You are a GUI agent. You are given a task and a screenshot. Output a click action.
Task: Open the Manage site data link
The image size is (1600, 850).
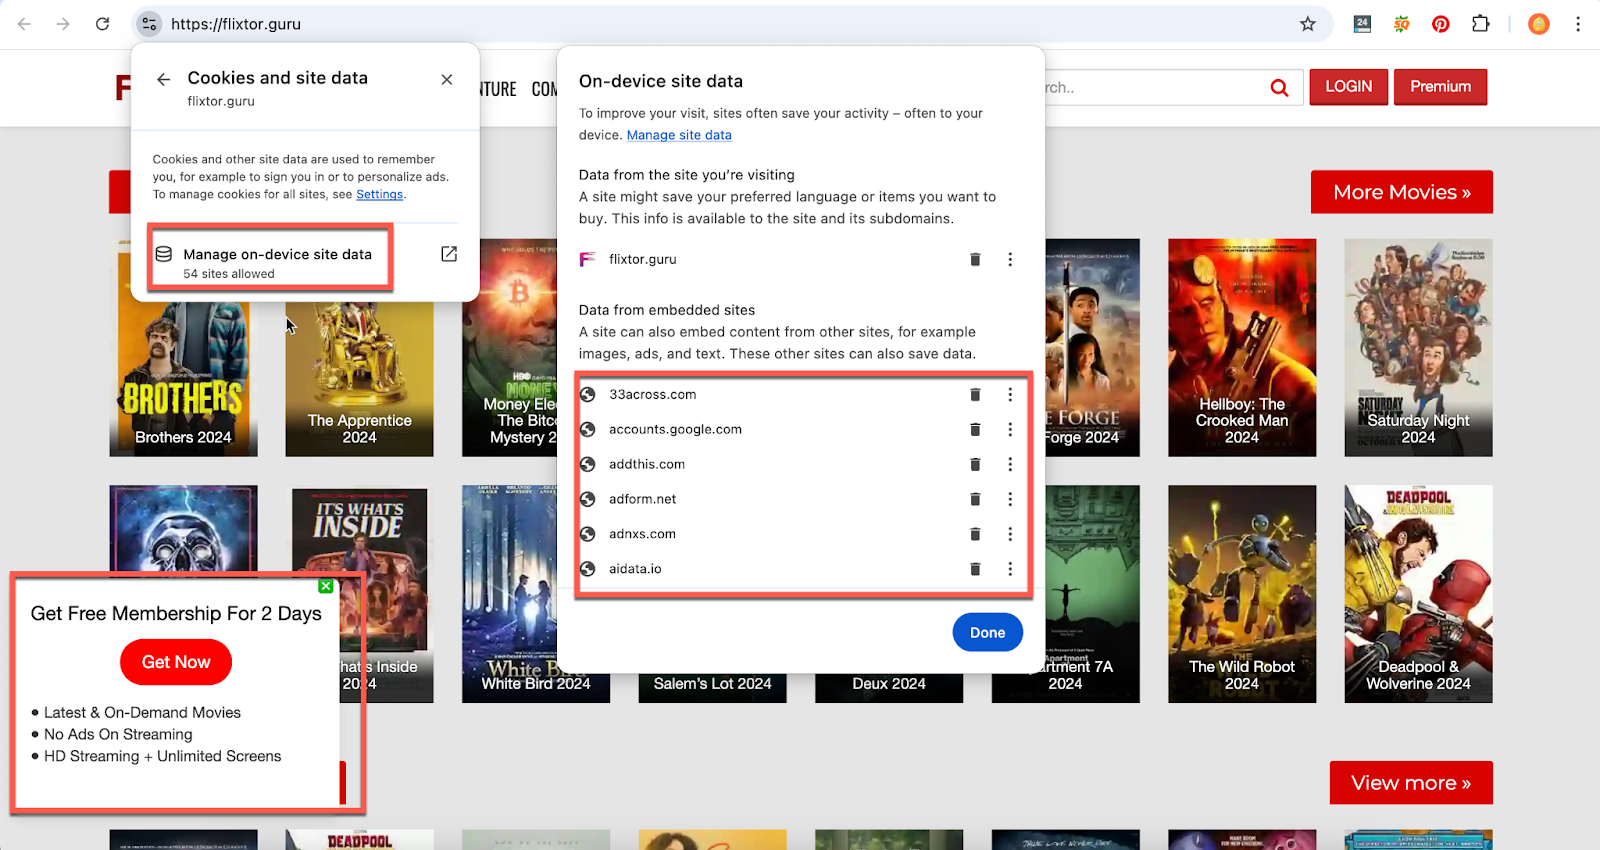[679, 135]
